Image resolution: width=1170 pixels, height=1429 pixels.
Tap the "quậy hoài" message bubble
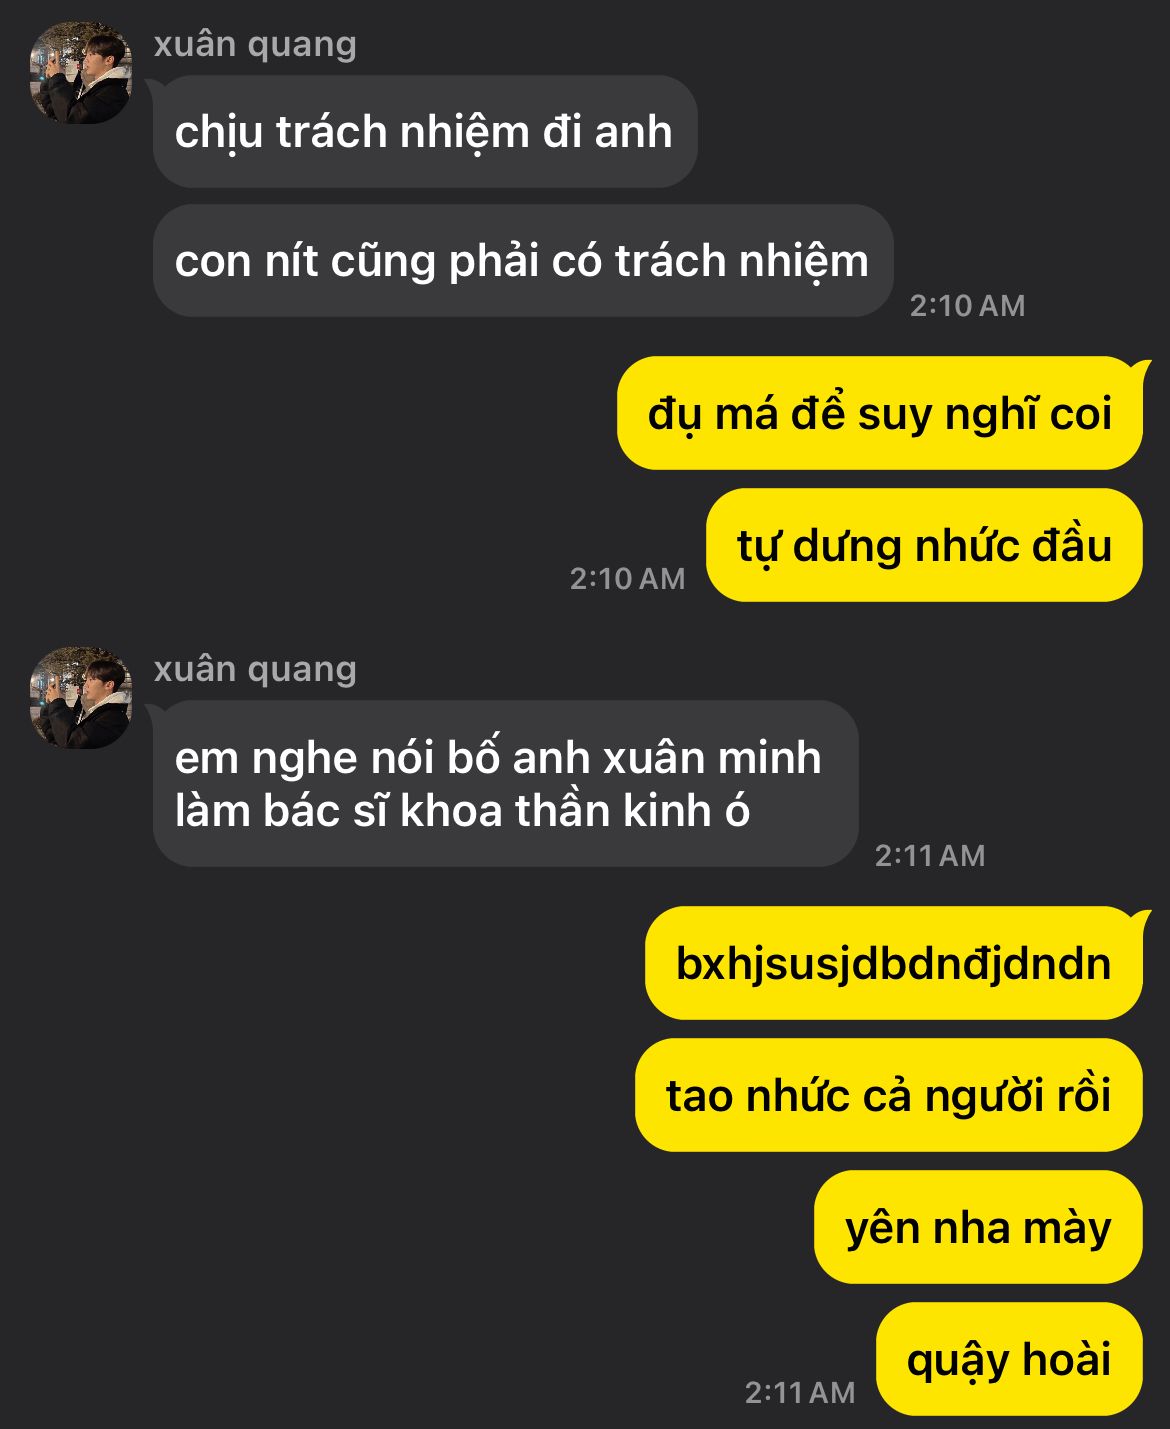click(x=1010, y=1359)
